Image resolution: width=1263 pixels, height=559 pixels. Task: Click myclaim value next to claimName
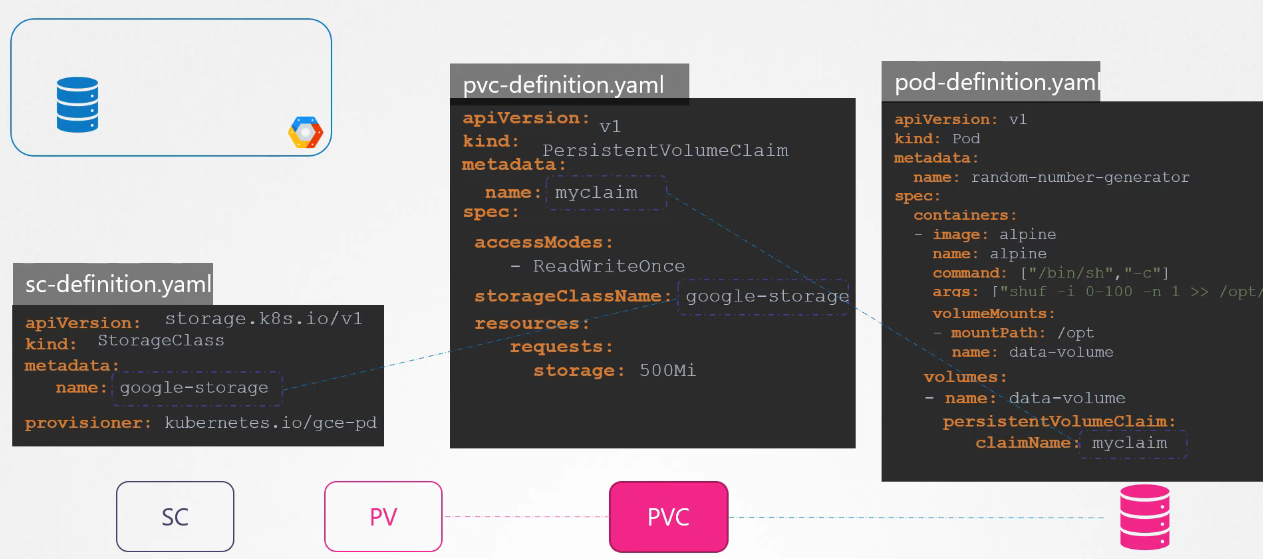(x=1130, y=443)
